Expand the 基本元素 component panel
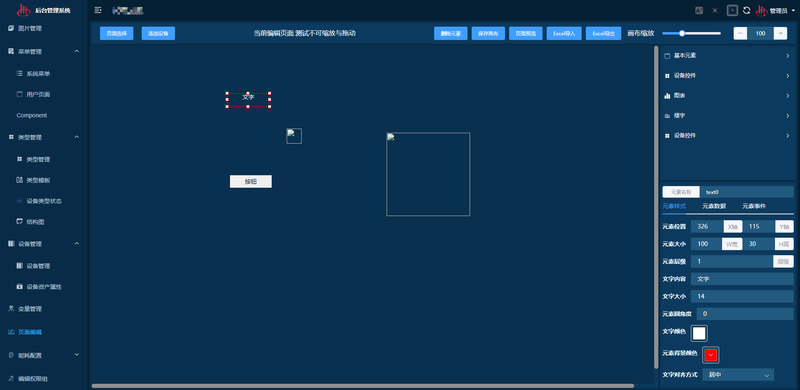This screenshot has width=800, height=390. (728, 56)
